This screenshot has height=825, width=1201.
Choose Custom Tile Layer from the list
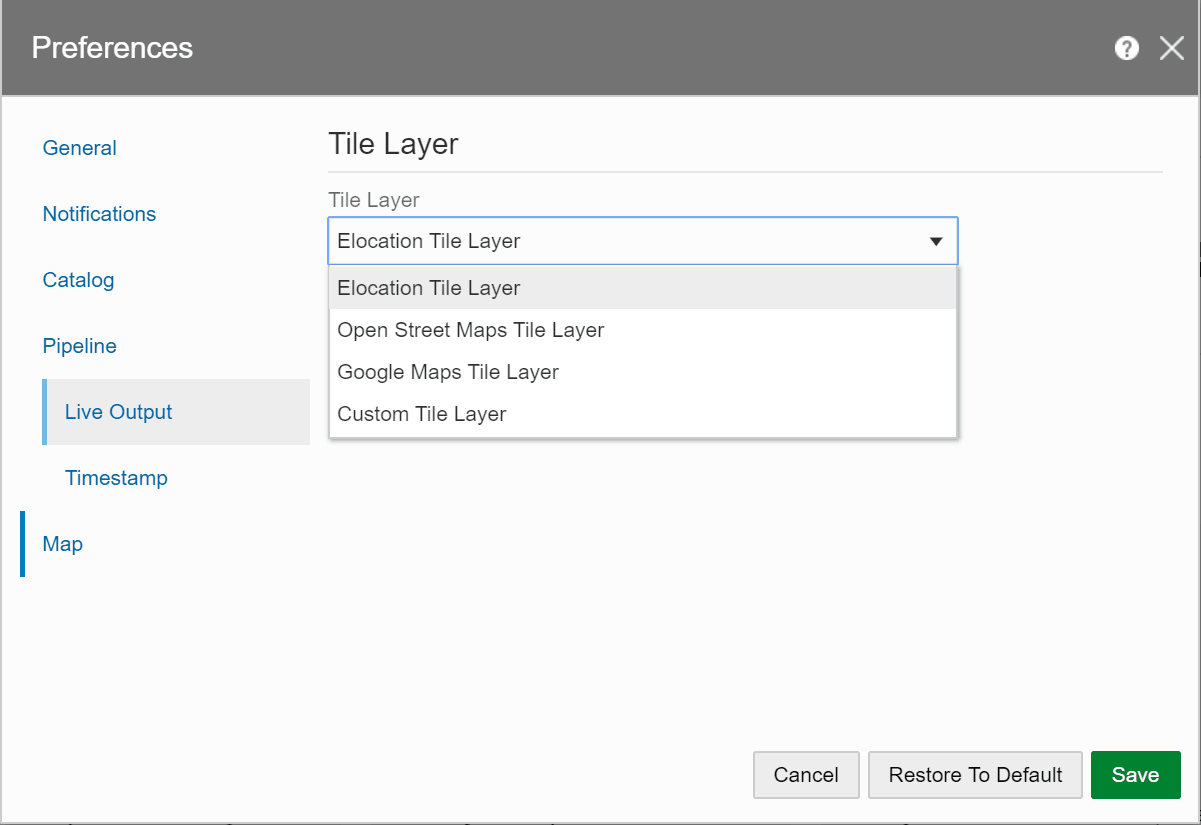(422, 413)
